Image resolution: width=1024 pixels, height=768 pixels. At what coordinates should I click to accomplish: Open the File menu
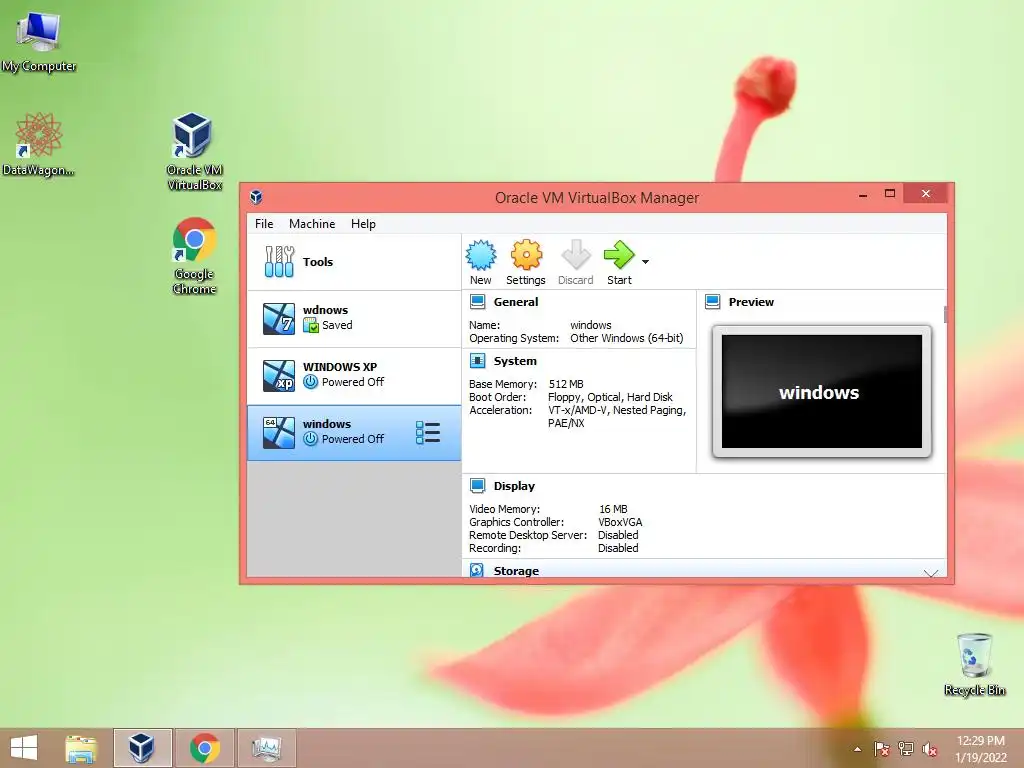pos(264,223)
